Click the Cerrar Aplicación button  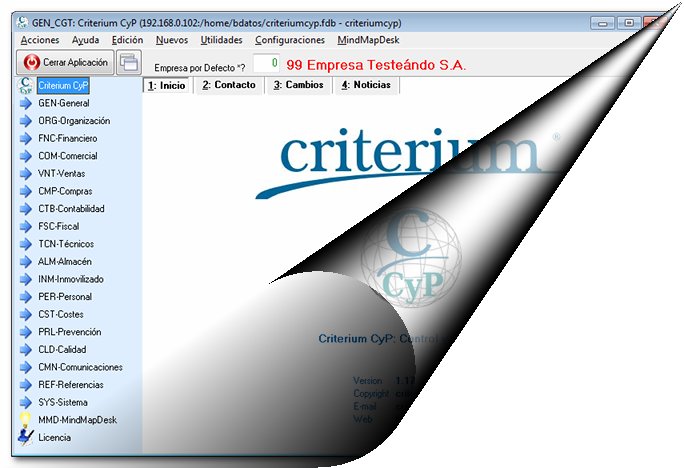(65, 62)
